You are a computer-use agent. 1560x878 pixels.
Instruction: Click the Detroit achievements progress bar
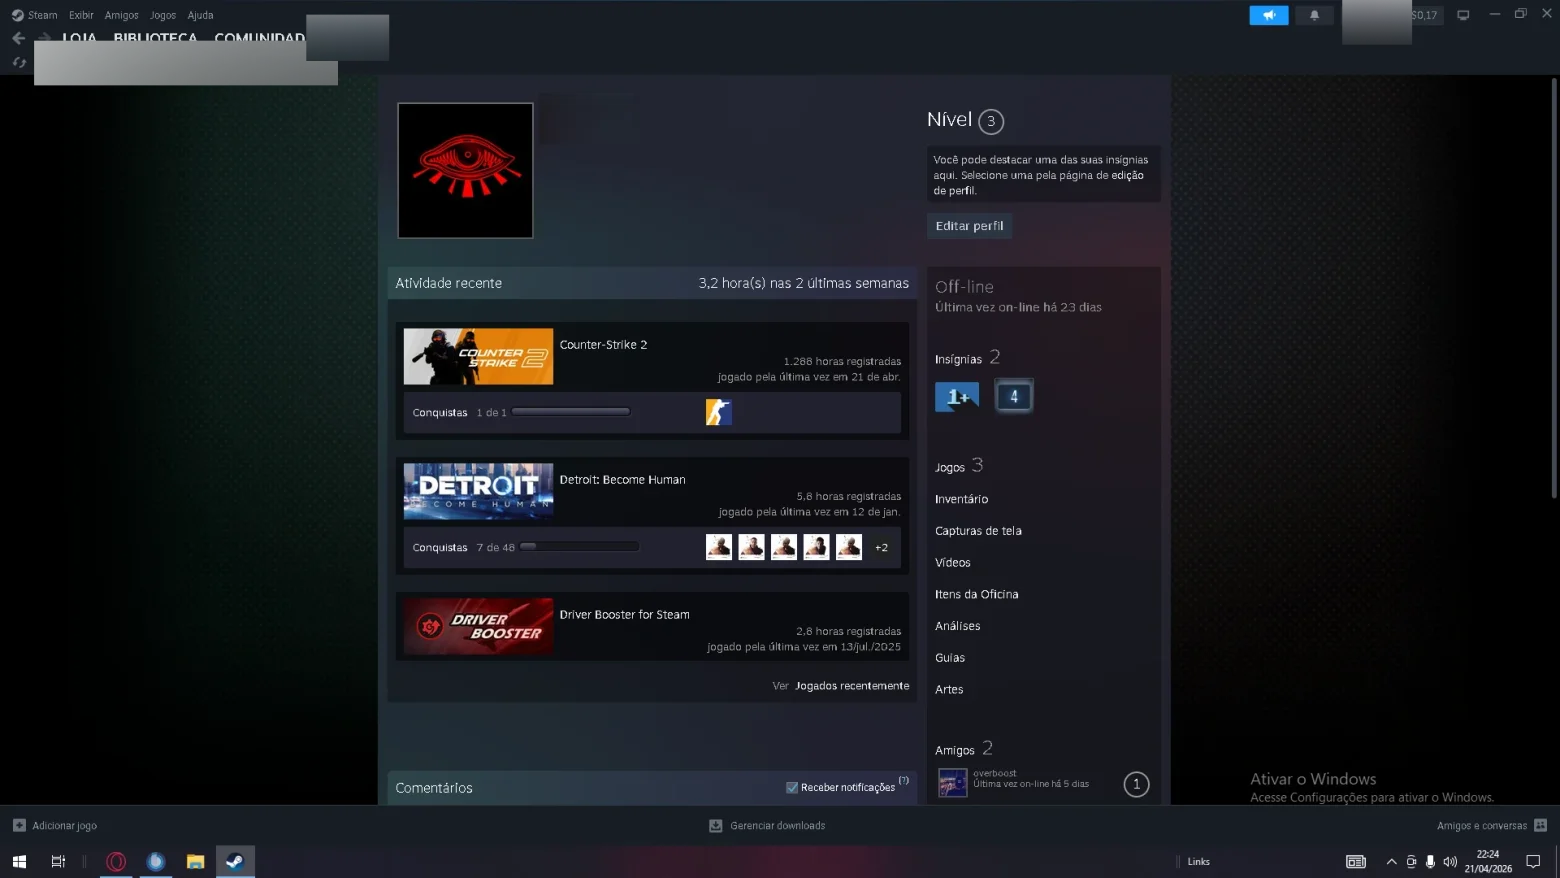pos(579,546)
